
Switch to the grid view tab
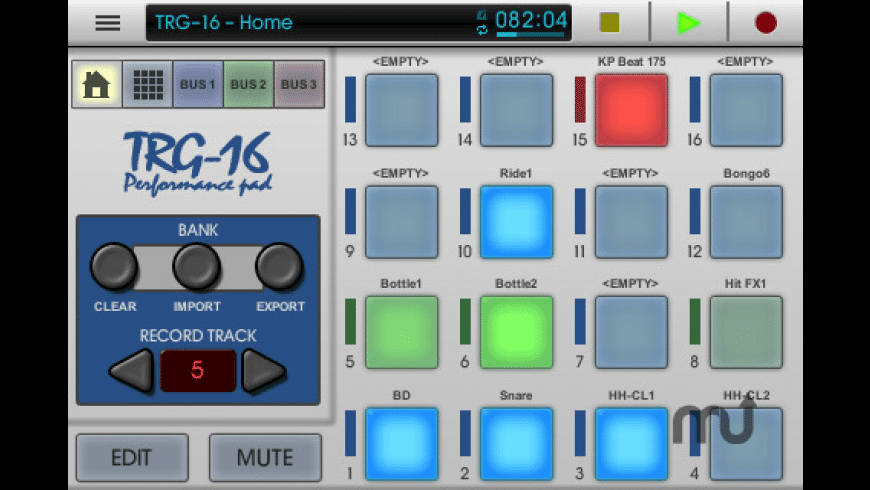(x=148, y=84)
